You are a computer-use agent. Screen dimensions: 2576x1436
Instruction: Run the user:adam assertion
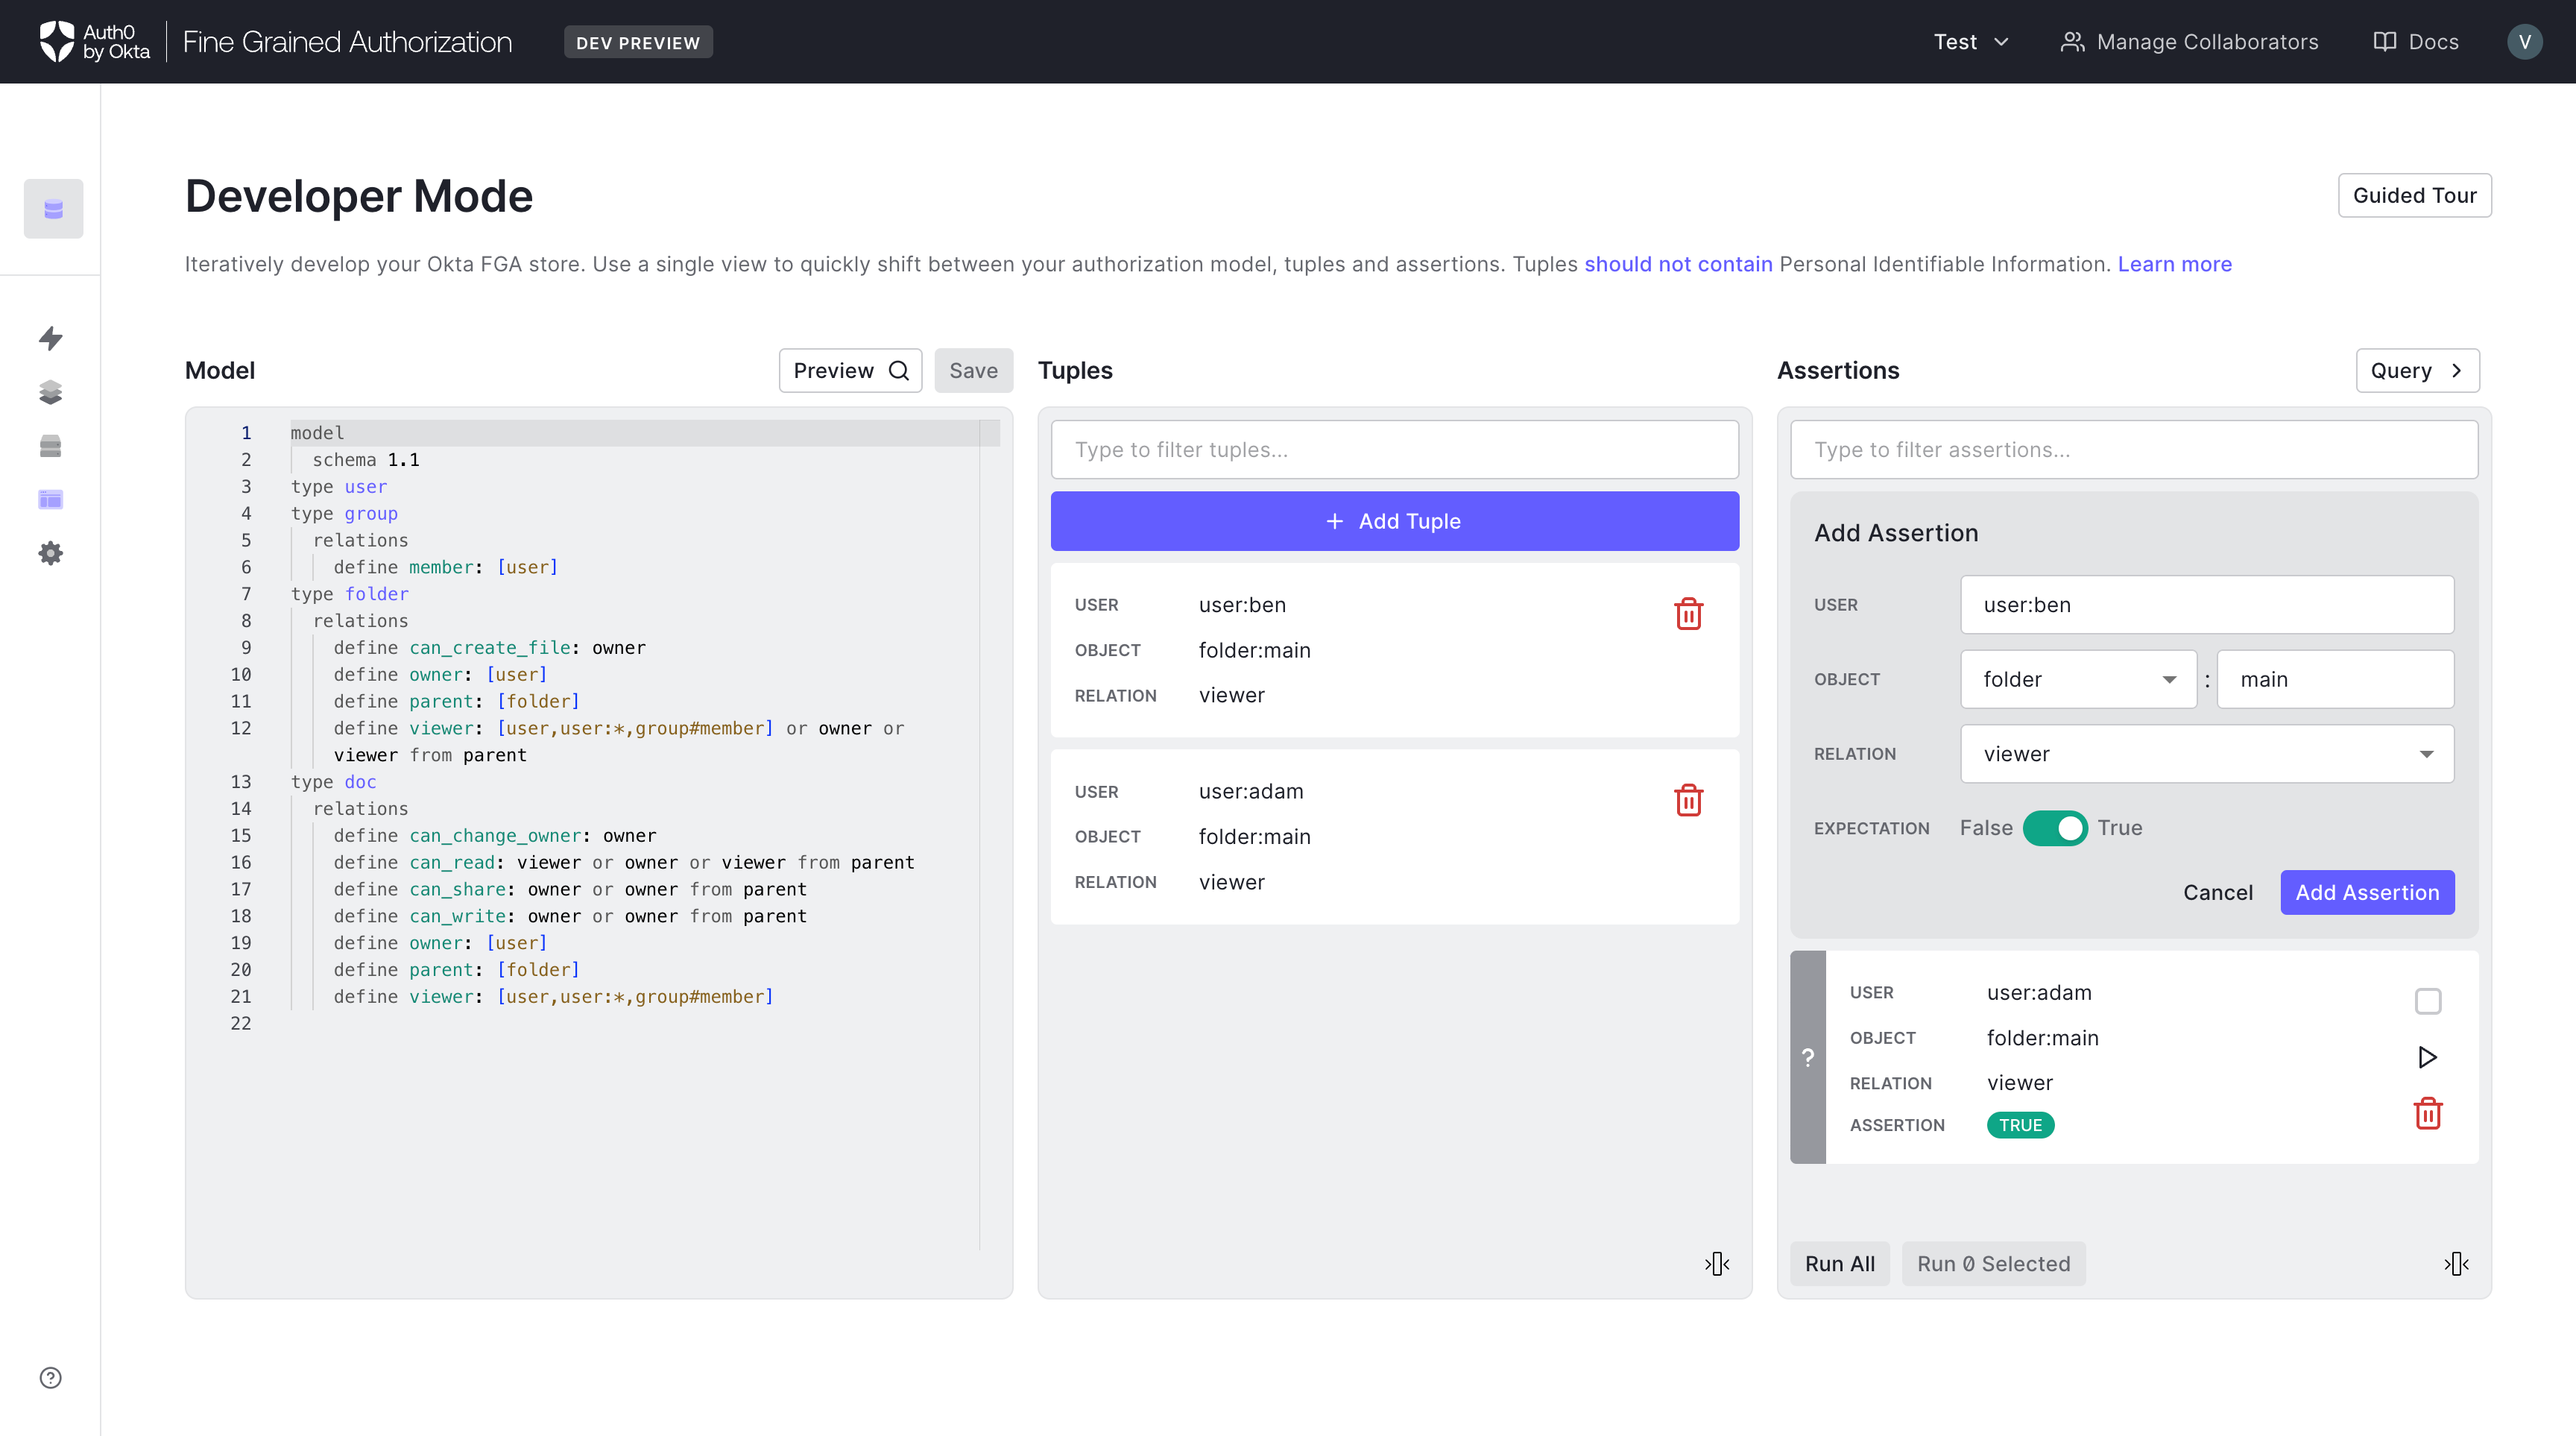pyautogui.click(x=2427, y=1057)
